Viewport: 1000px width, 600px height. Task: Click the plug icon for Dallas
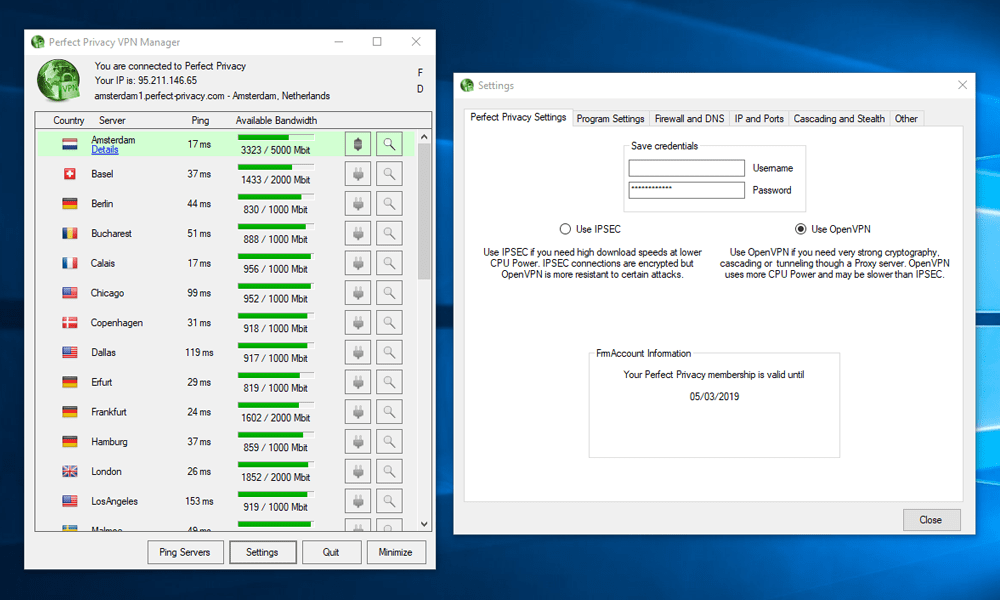358,353
